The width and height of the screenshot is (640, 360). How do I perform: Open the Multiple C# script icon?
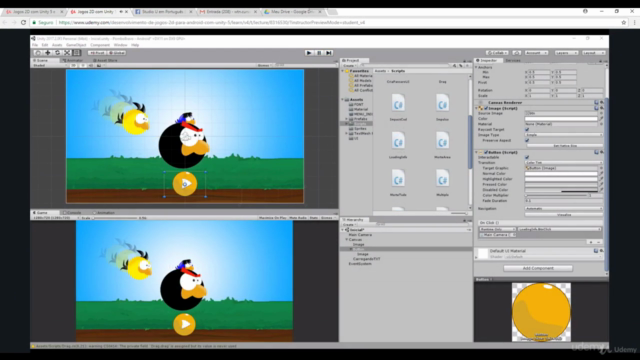coord(442,179)
